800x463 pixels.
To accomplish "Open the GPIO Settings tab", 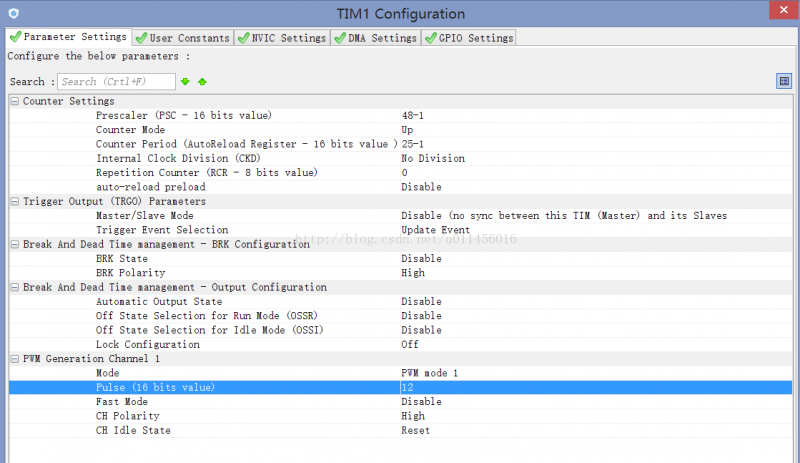I will coord(469,38).
